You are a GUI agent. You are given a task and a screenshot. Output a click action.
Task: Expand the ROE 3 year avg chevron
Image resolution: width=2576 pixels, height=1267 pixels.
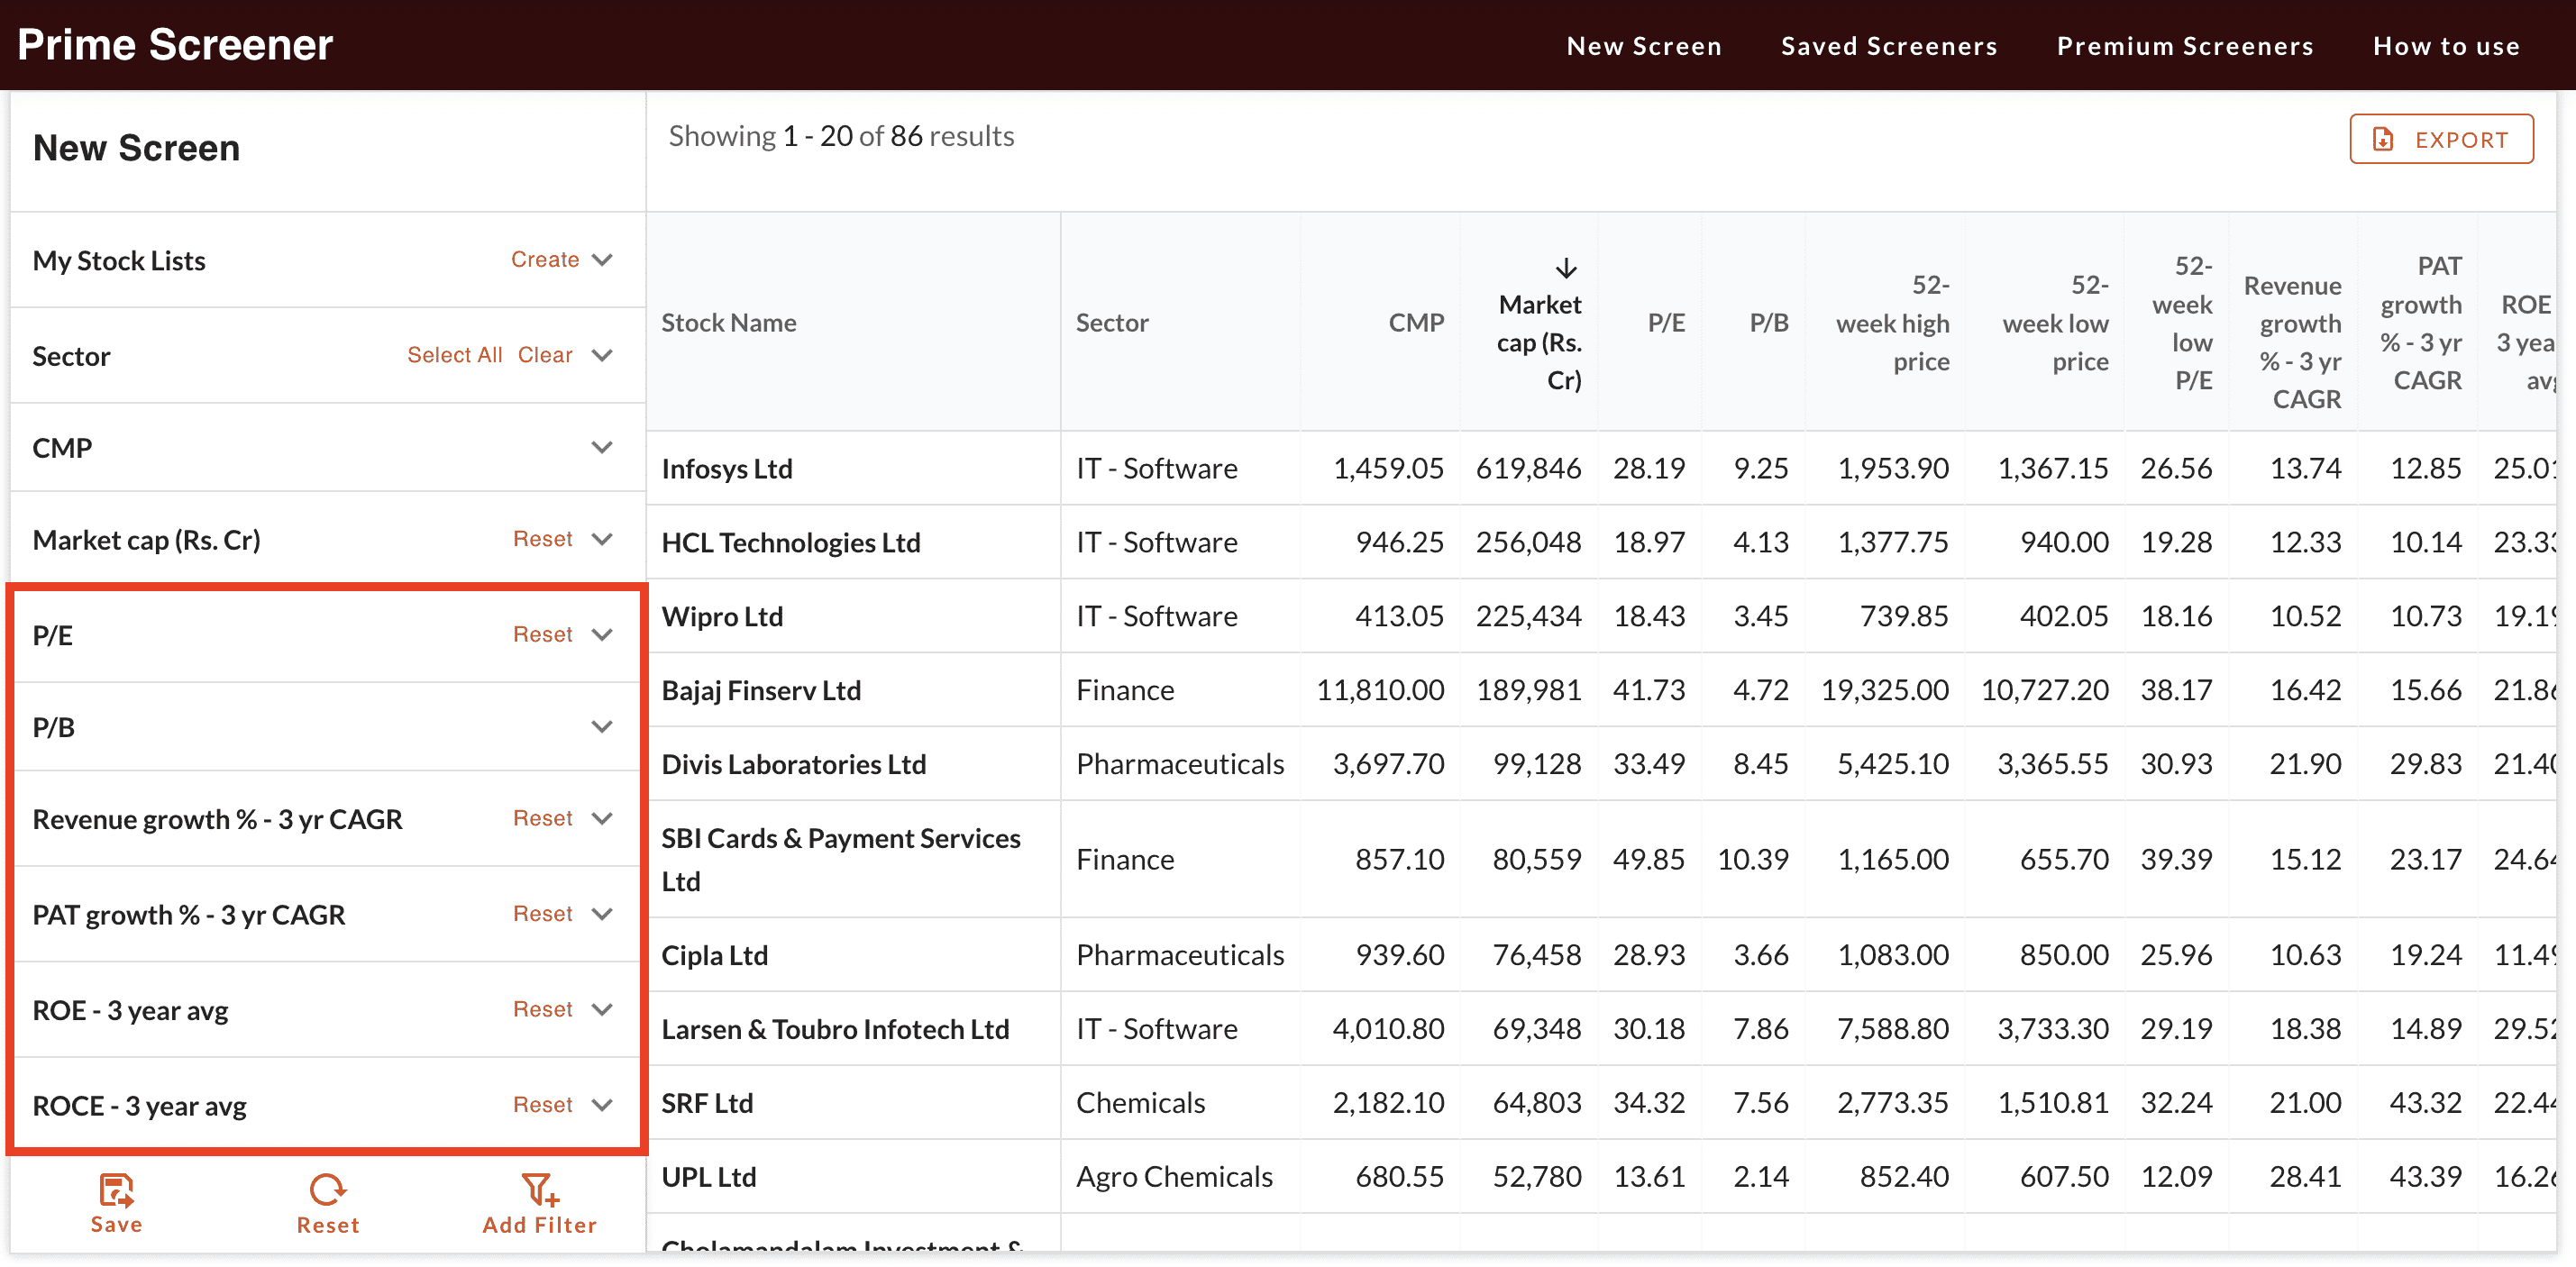[x=602, y=1009]
